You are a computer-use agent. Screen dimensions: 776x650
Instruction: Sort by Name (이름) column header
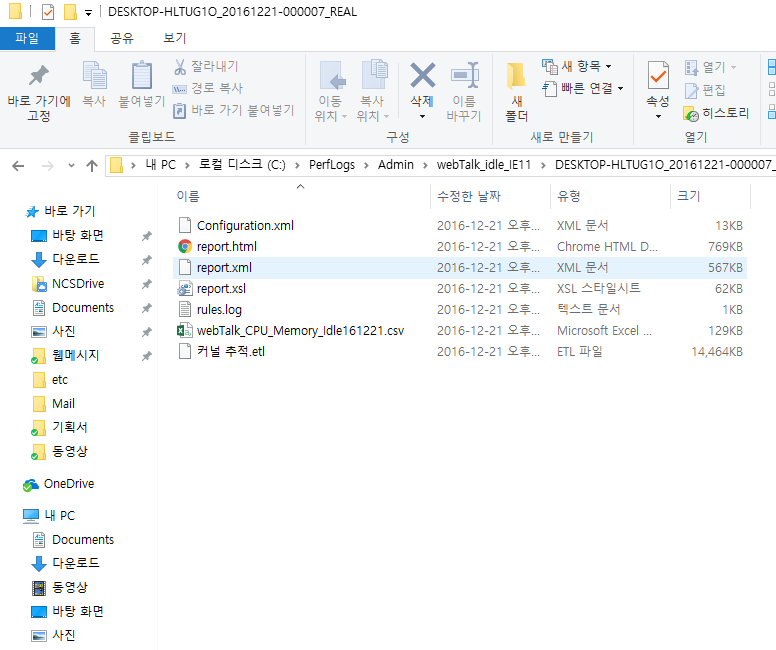click(x=300, y=196)
